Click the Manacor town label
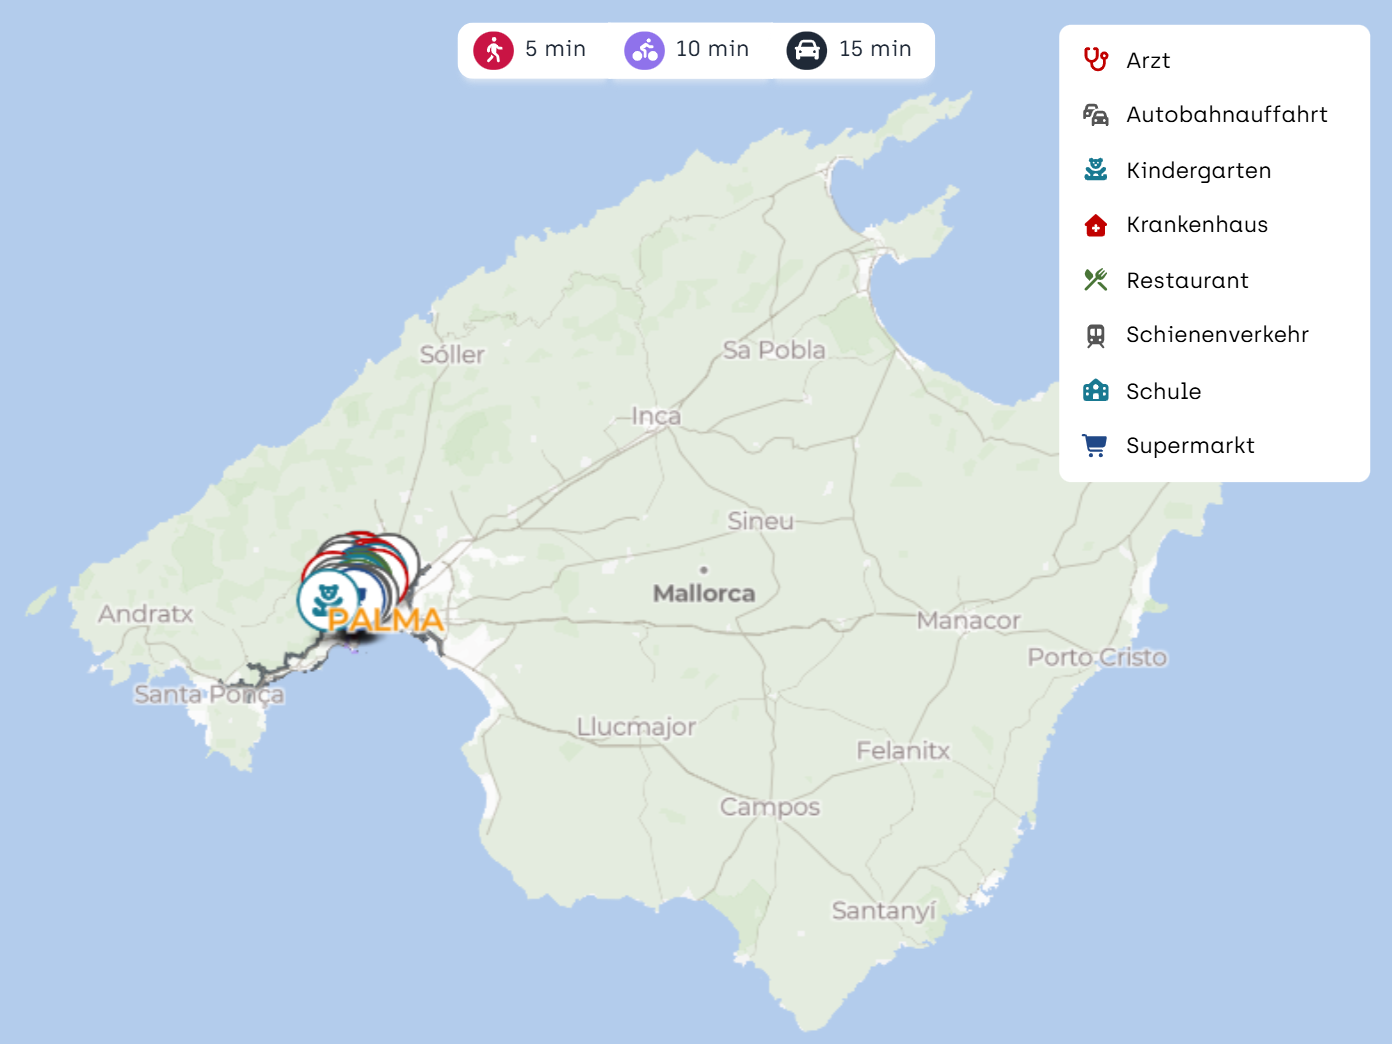 (968, 621)
